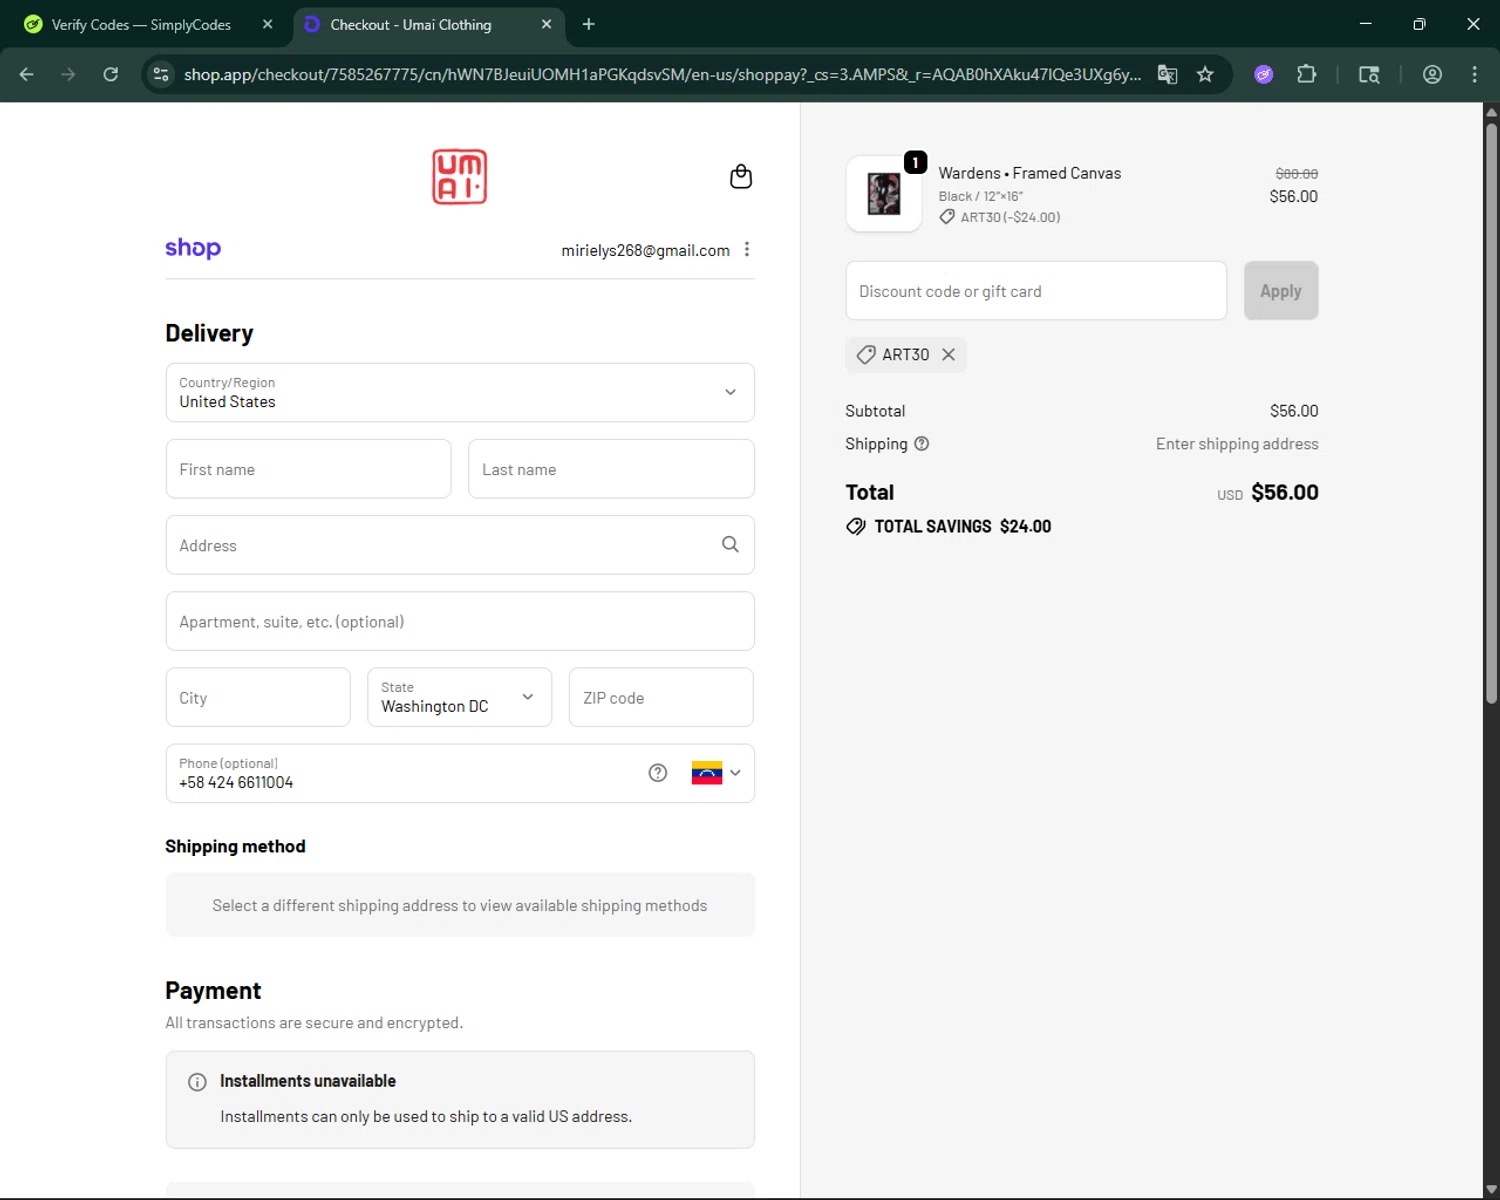The height and width of the screenshot is (1200, 1500).
Task: Click the browser address bar URL
Action: (662, 74)
